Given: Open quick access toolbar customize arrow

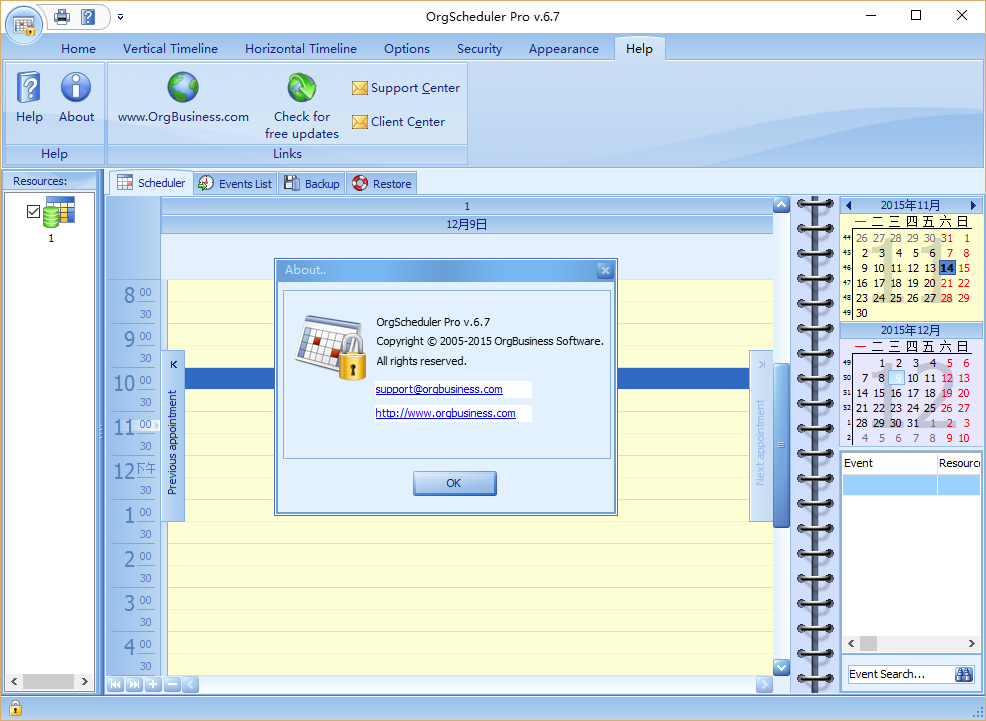Looking at the screenshot, I should pos(120,17).
